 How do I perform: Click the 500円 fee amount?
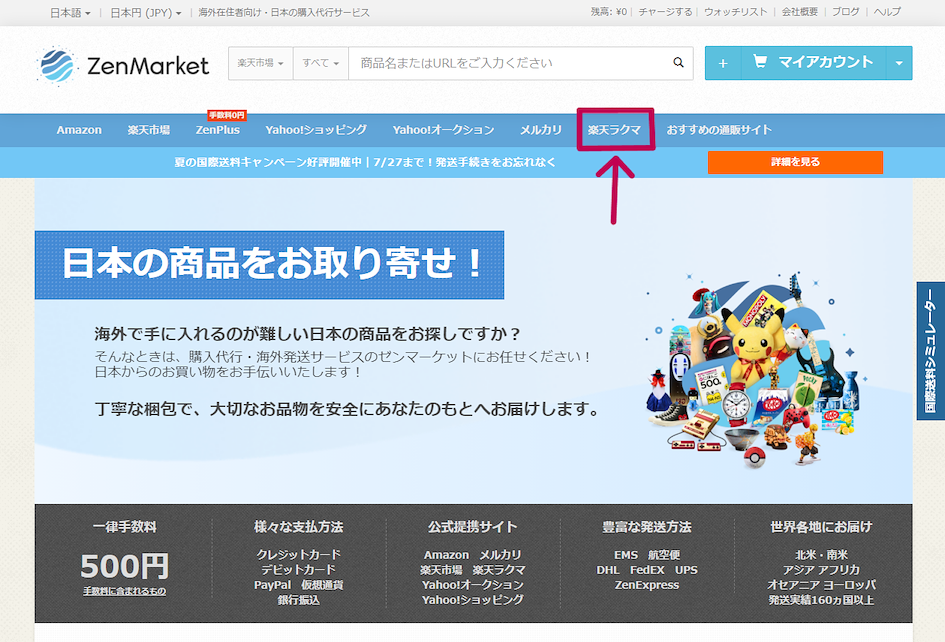tap(124, 565)
